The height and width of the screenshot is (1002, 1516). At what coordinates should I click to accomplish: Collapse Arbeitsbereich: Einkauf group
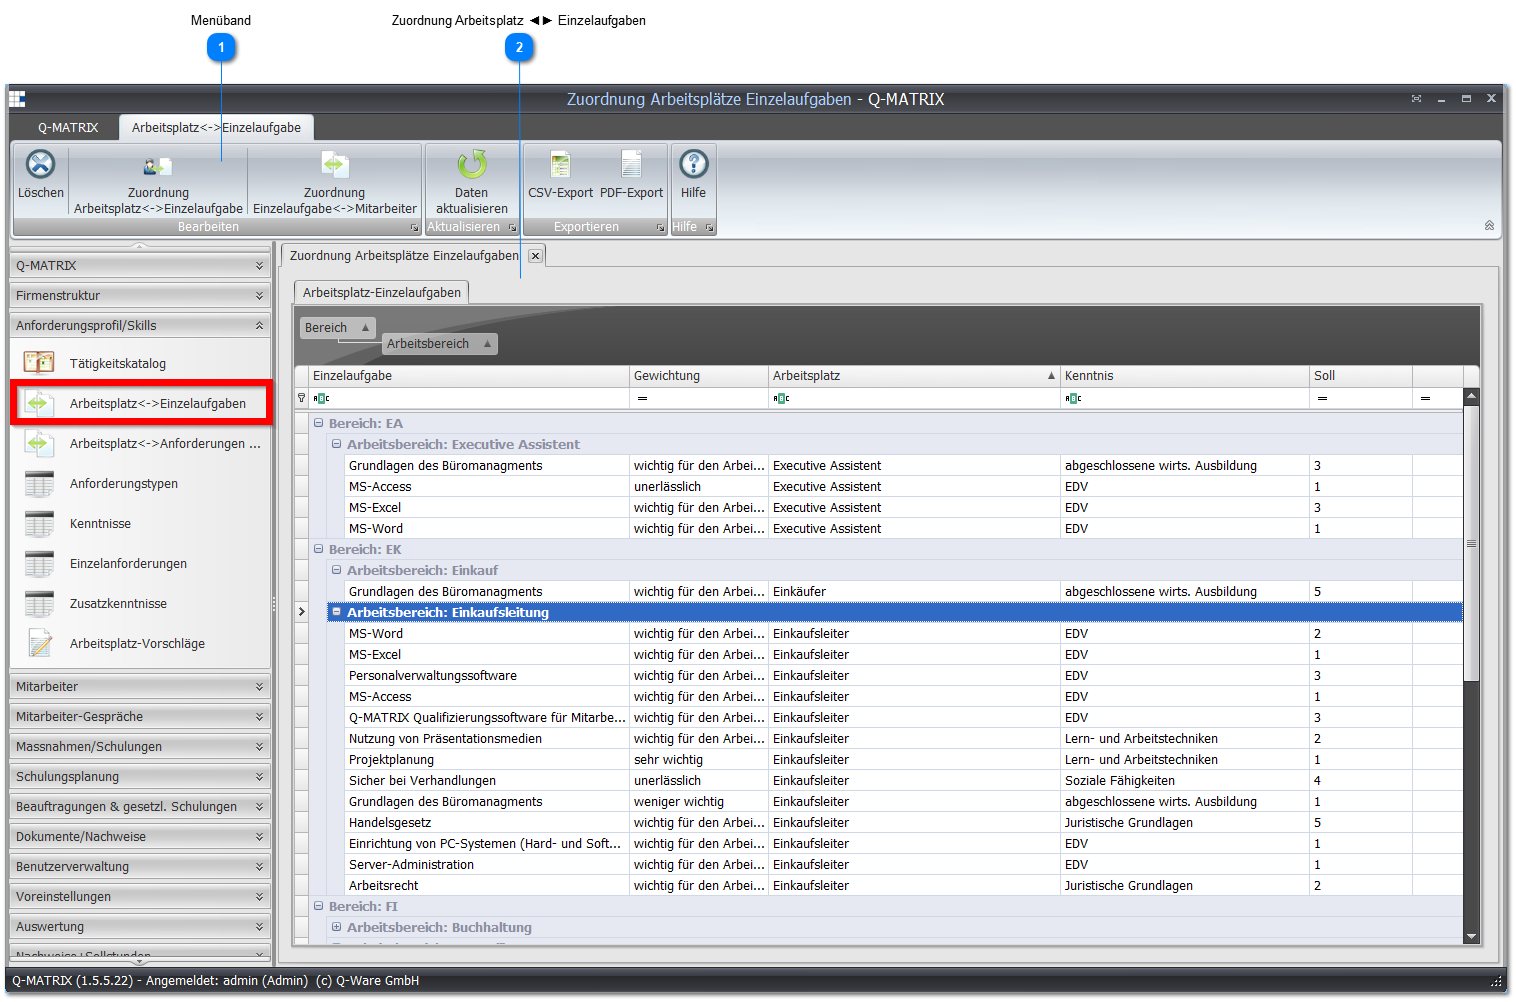336,570
